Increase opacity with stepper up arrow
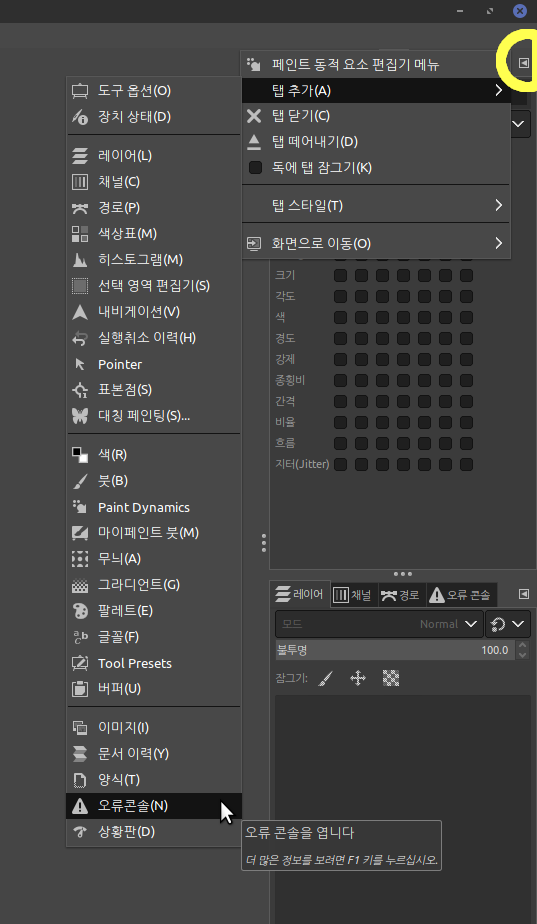 pyautogui.click(x=522, y=646)
